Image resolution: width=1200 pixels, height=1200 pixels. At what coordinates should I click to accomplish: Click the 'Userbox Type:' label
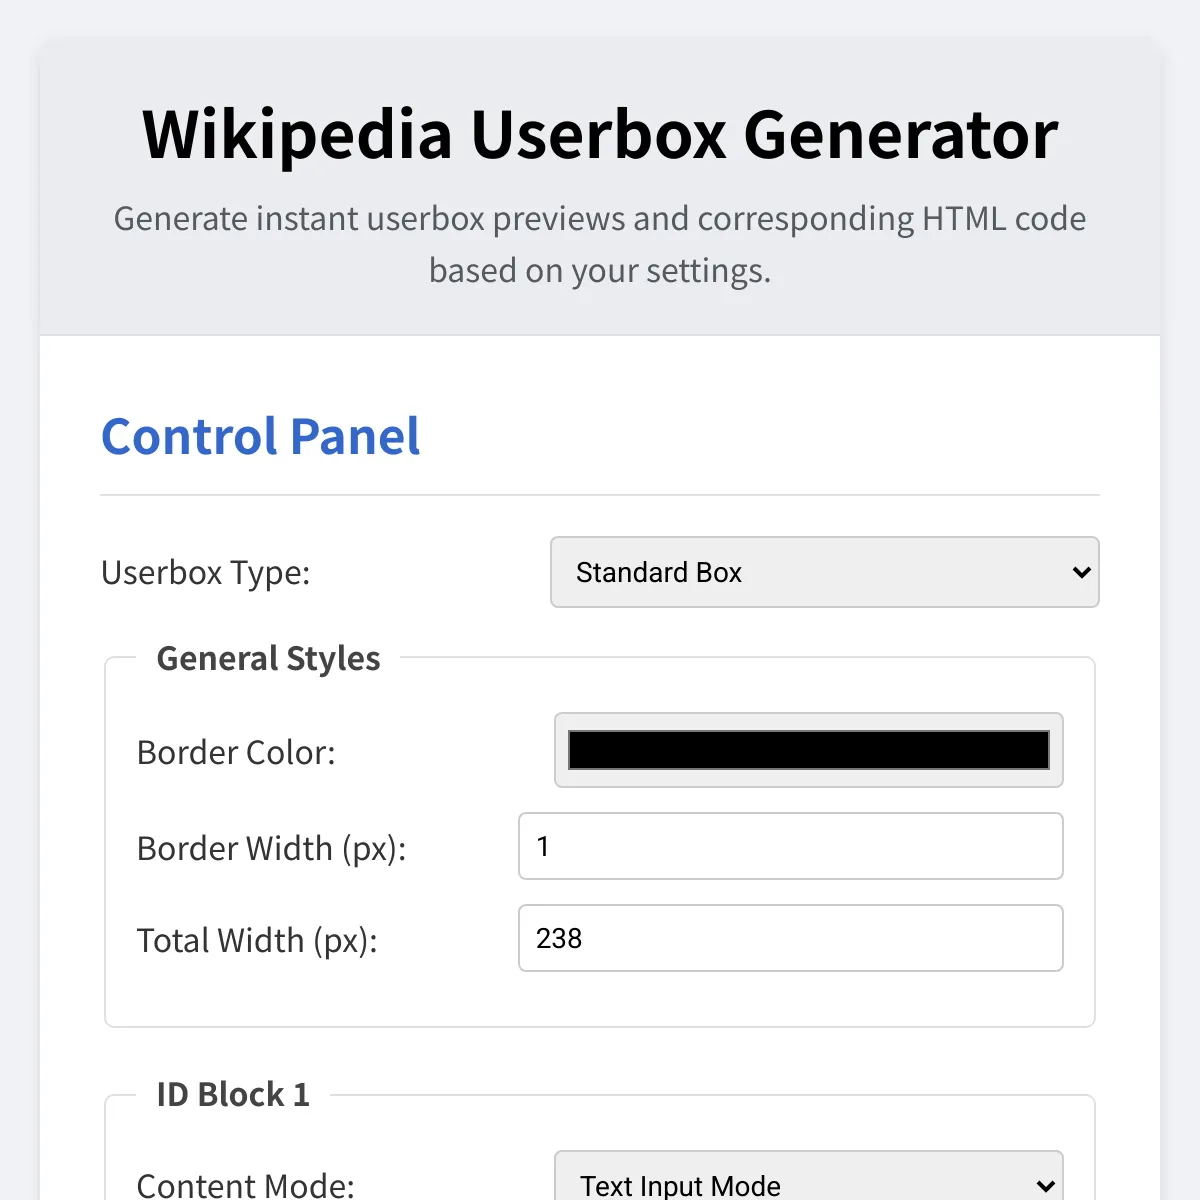tap(206, 573)
